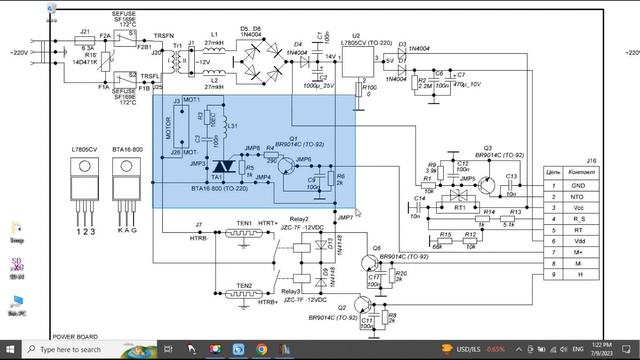Click the 'Vdd' cell in connector table
640x360 pixels.
click(579, 241)
